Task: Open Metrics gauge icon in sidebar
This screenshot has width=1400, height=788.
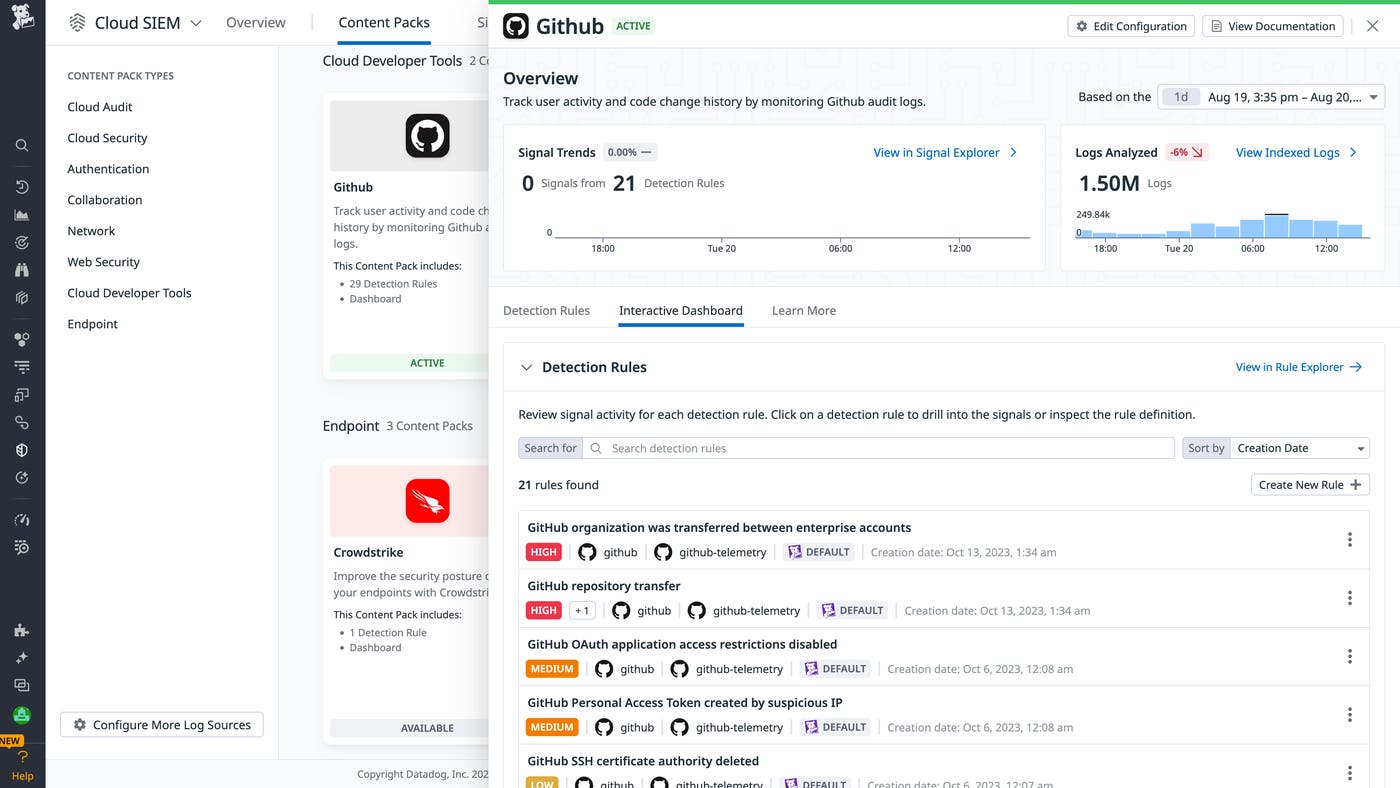Action: click(22, 520)
